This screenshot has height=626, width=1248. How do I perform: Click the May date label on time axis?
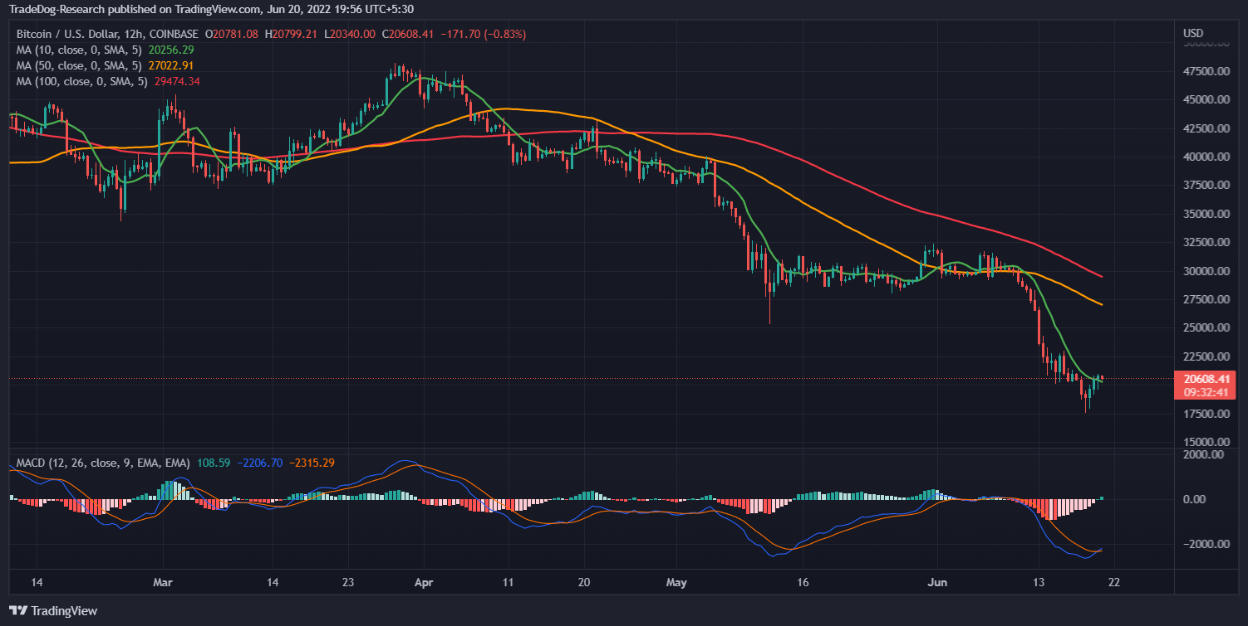(677, 581)
